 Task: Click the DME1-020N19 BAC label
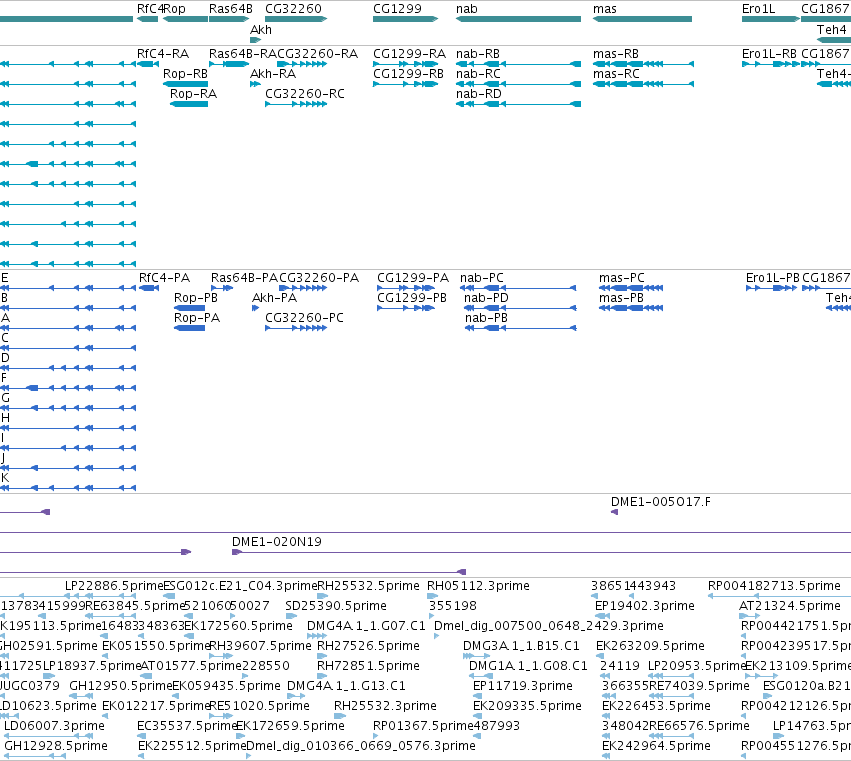tap(277, 542)
